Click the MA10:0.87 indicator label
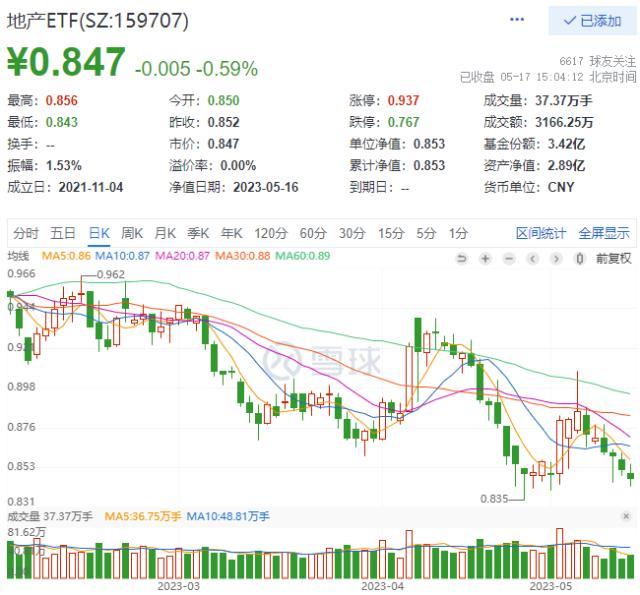The width and height of the screenshot is (640, 595). pos(122,256)
